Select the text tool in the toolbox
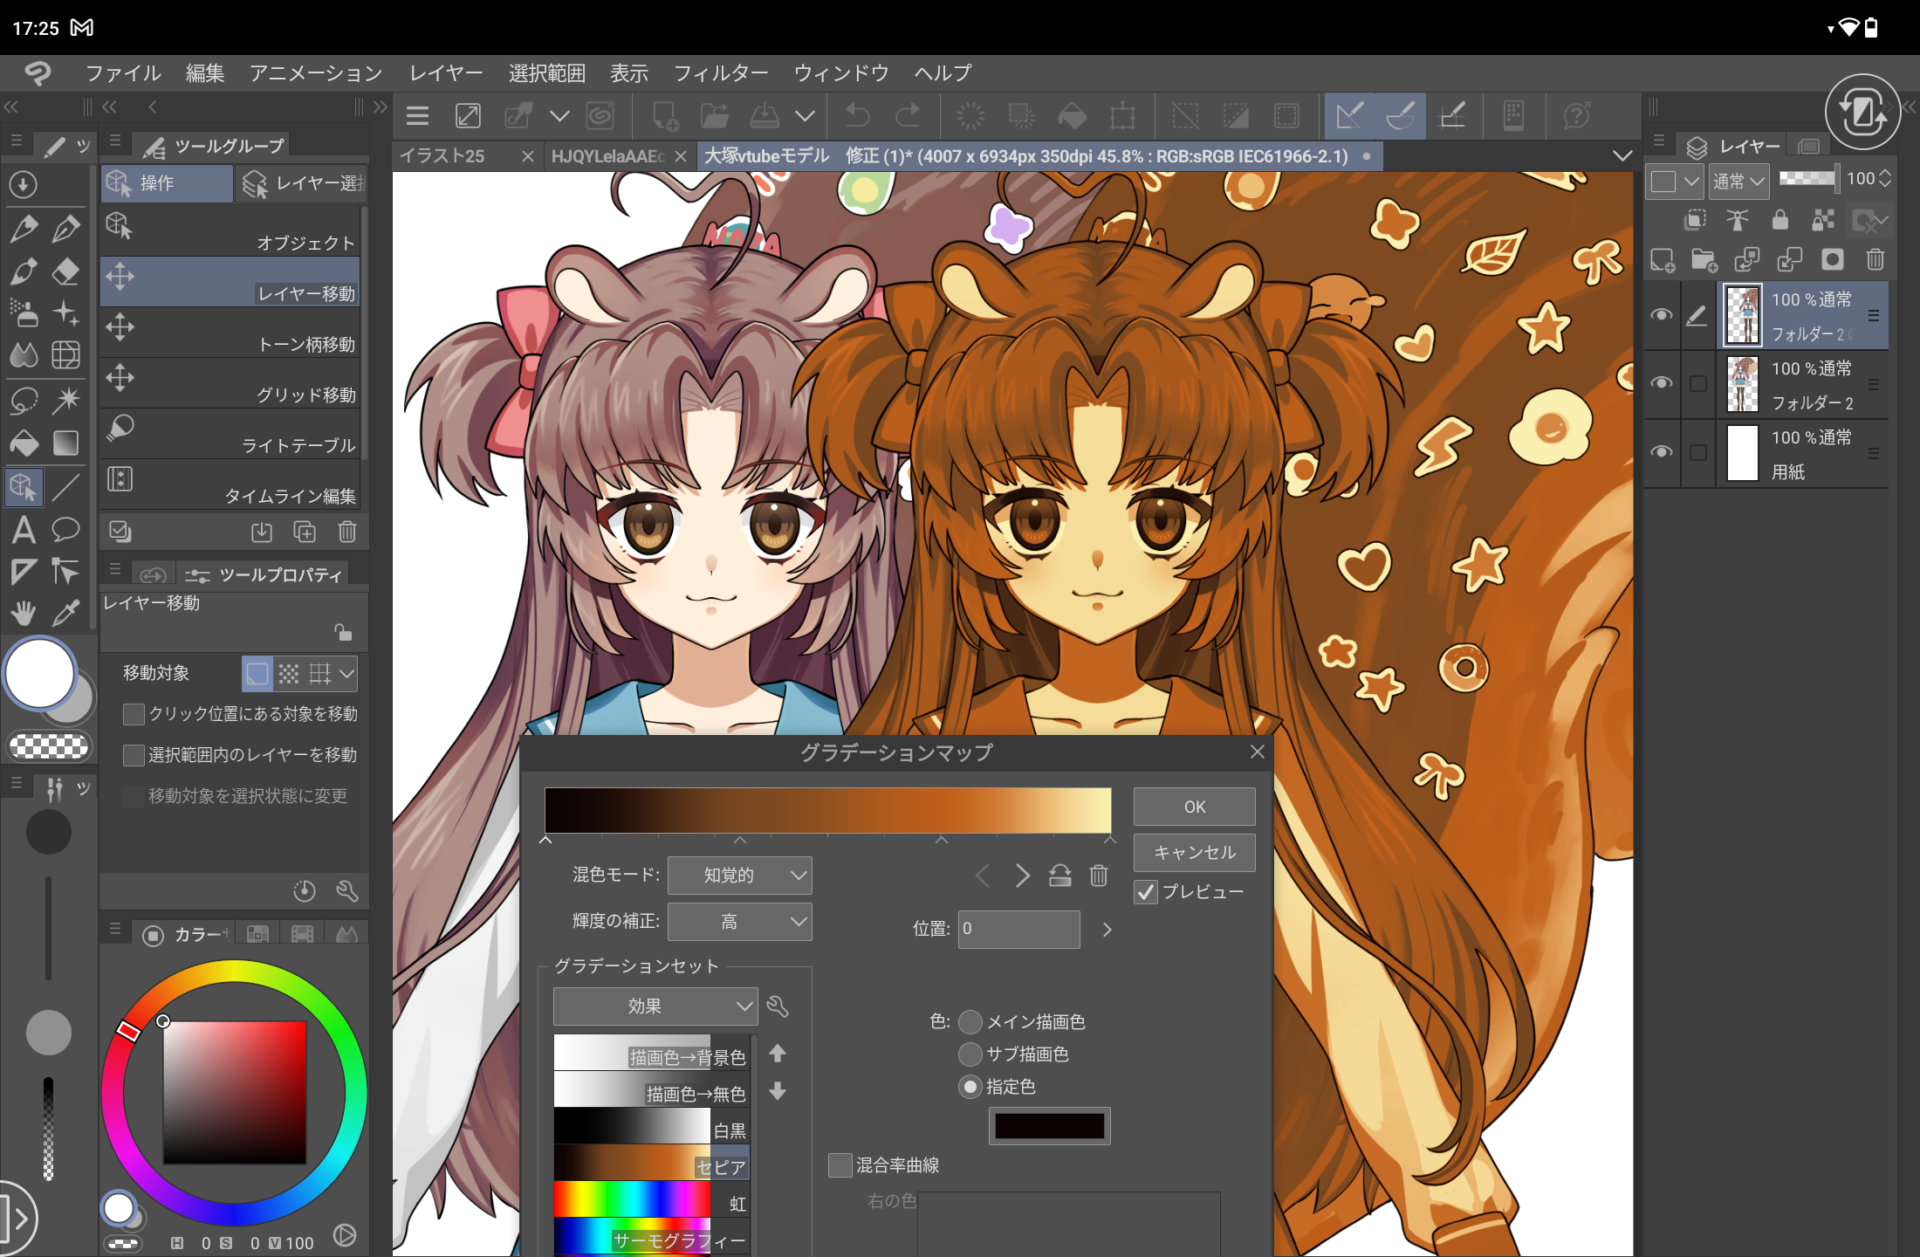This screenshot has height=1257, width=1920. 23,529
